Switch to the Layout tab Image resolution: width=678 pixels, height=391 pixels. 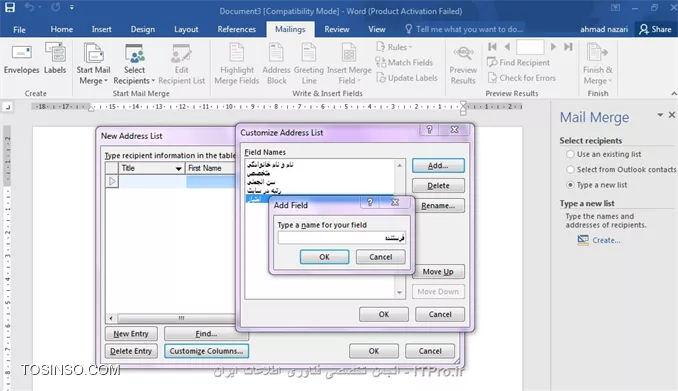tap(186, 29)
